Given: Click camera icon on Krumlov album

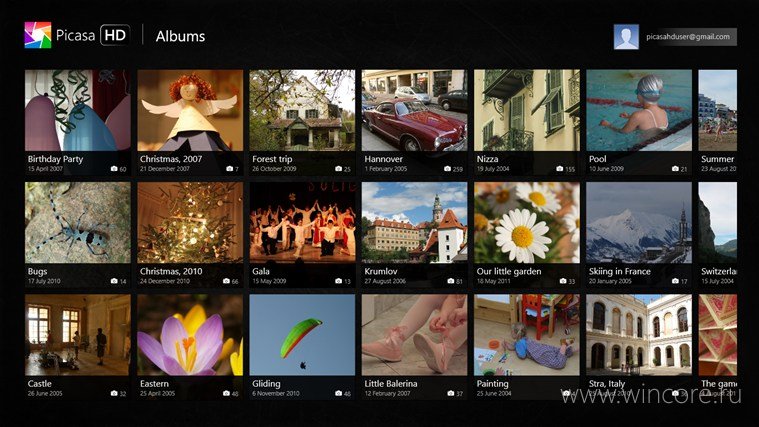Looking at the screenshot, I should point(451,281).
